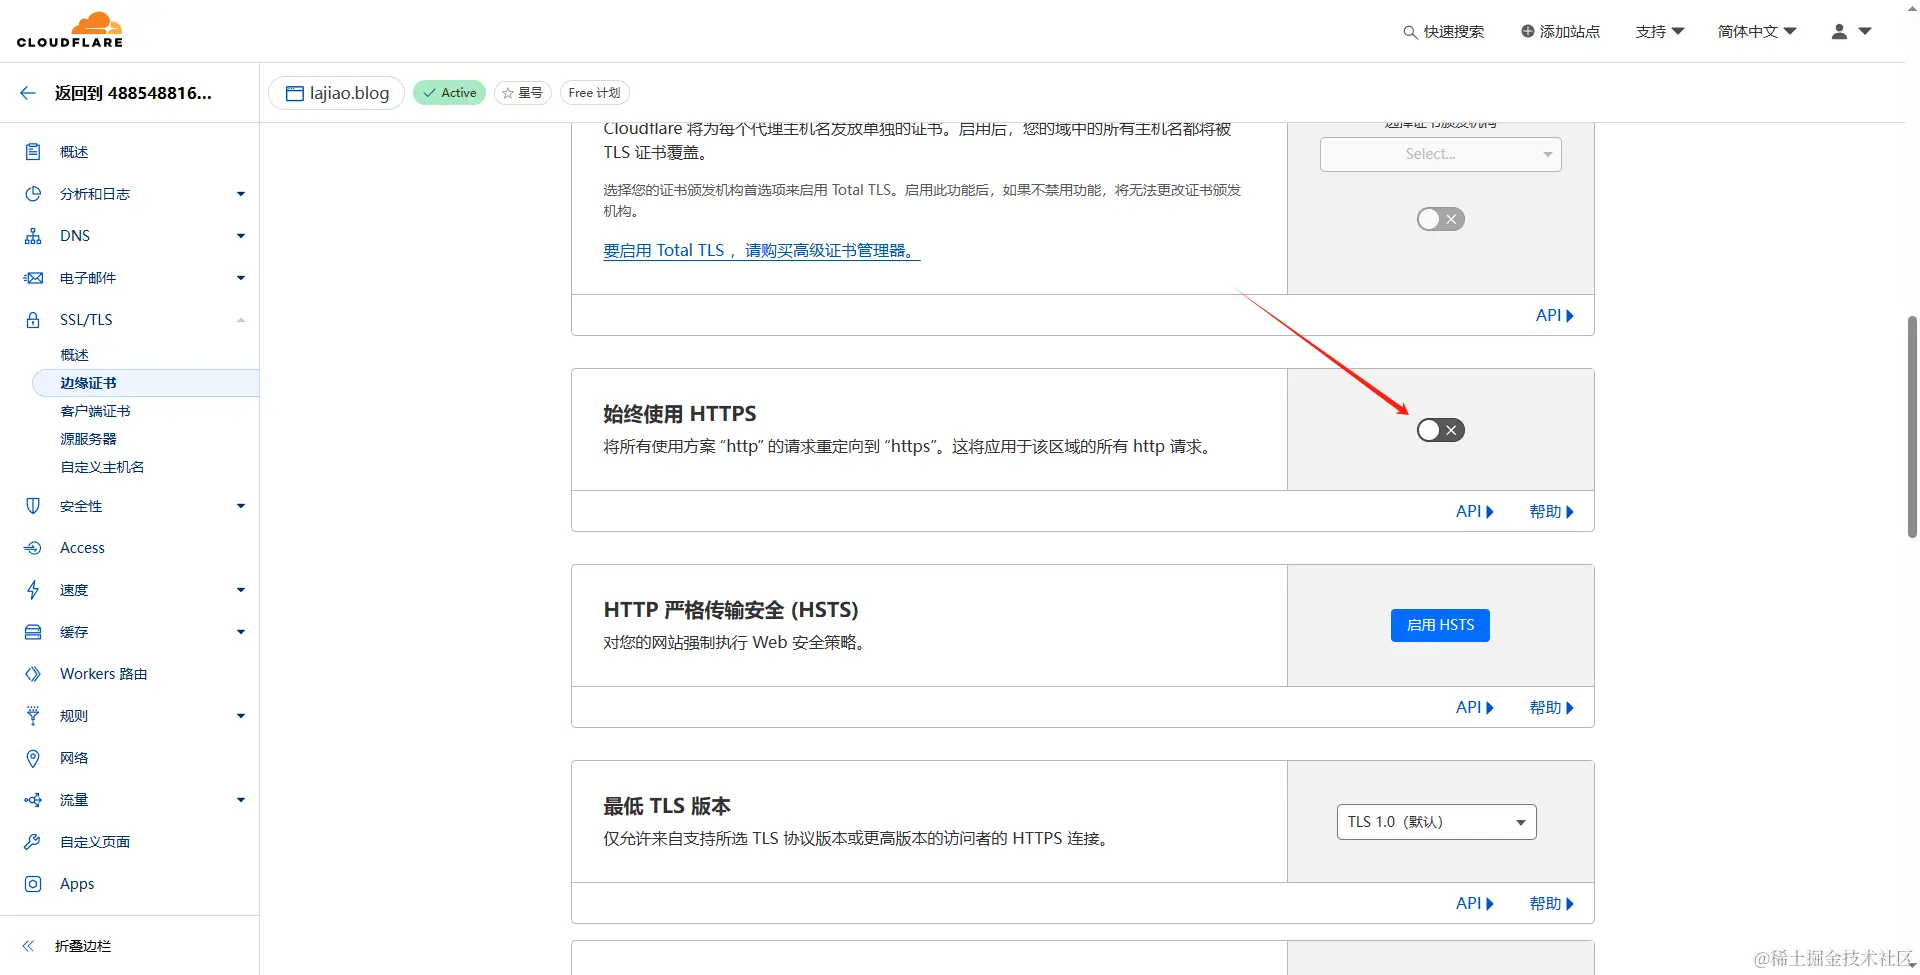The width and height of the screenshot is (1920, 975).
Task: Open the 支持 support menu
Action: (1660, 32)
